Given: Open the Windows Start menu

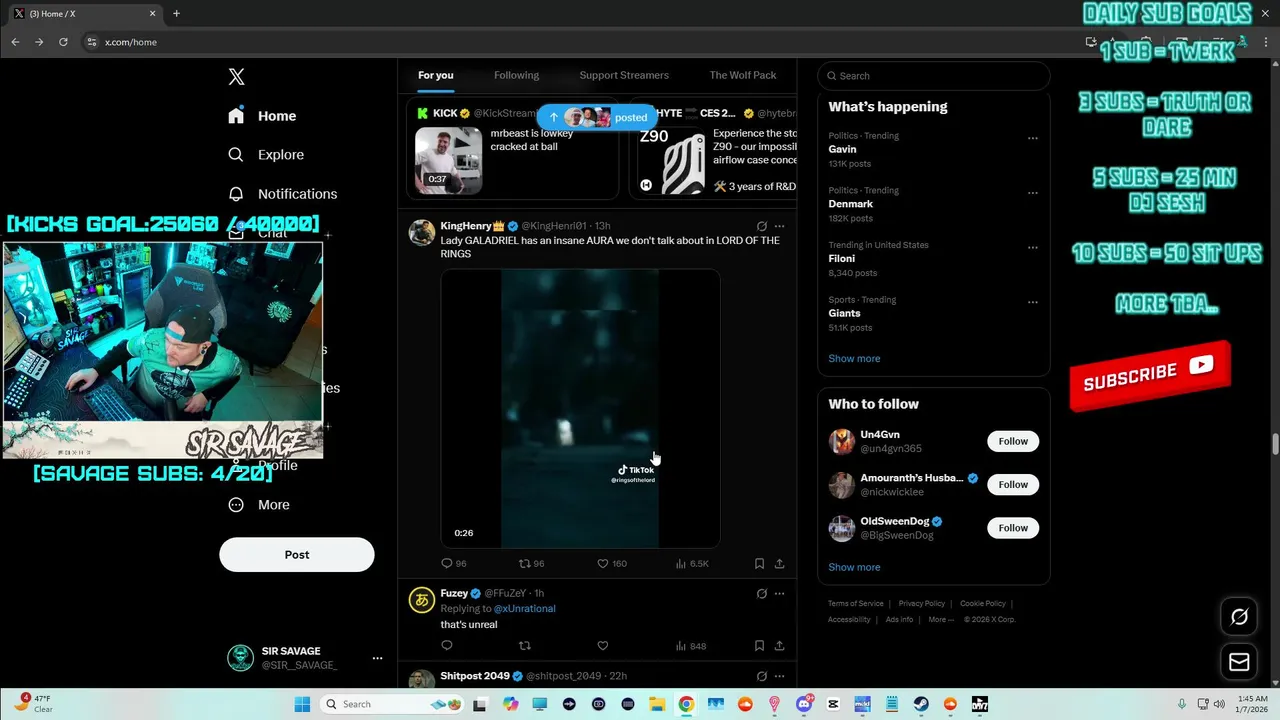Looking at the screenshot, I should pyautogui.click(x=302, y=704).
